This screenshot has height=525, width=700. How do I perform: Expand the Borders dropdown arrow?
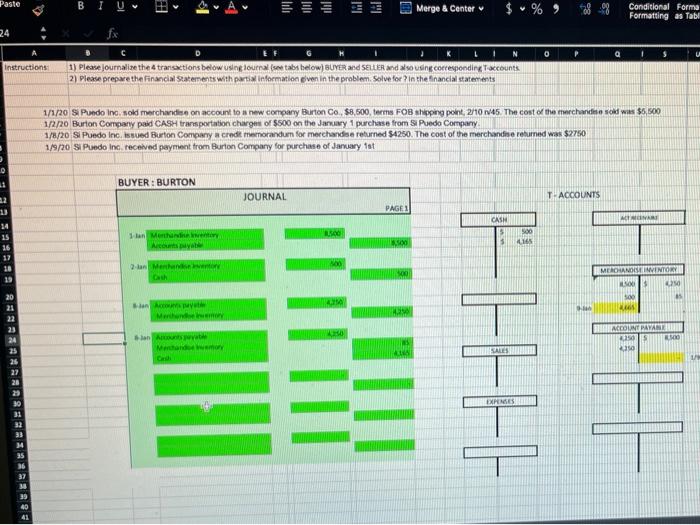pos(176,7)
